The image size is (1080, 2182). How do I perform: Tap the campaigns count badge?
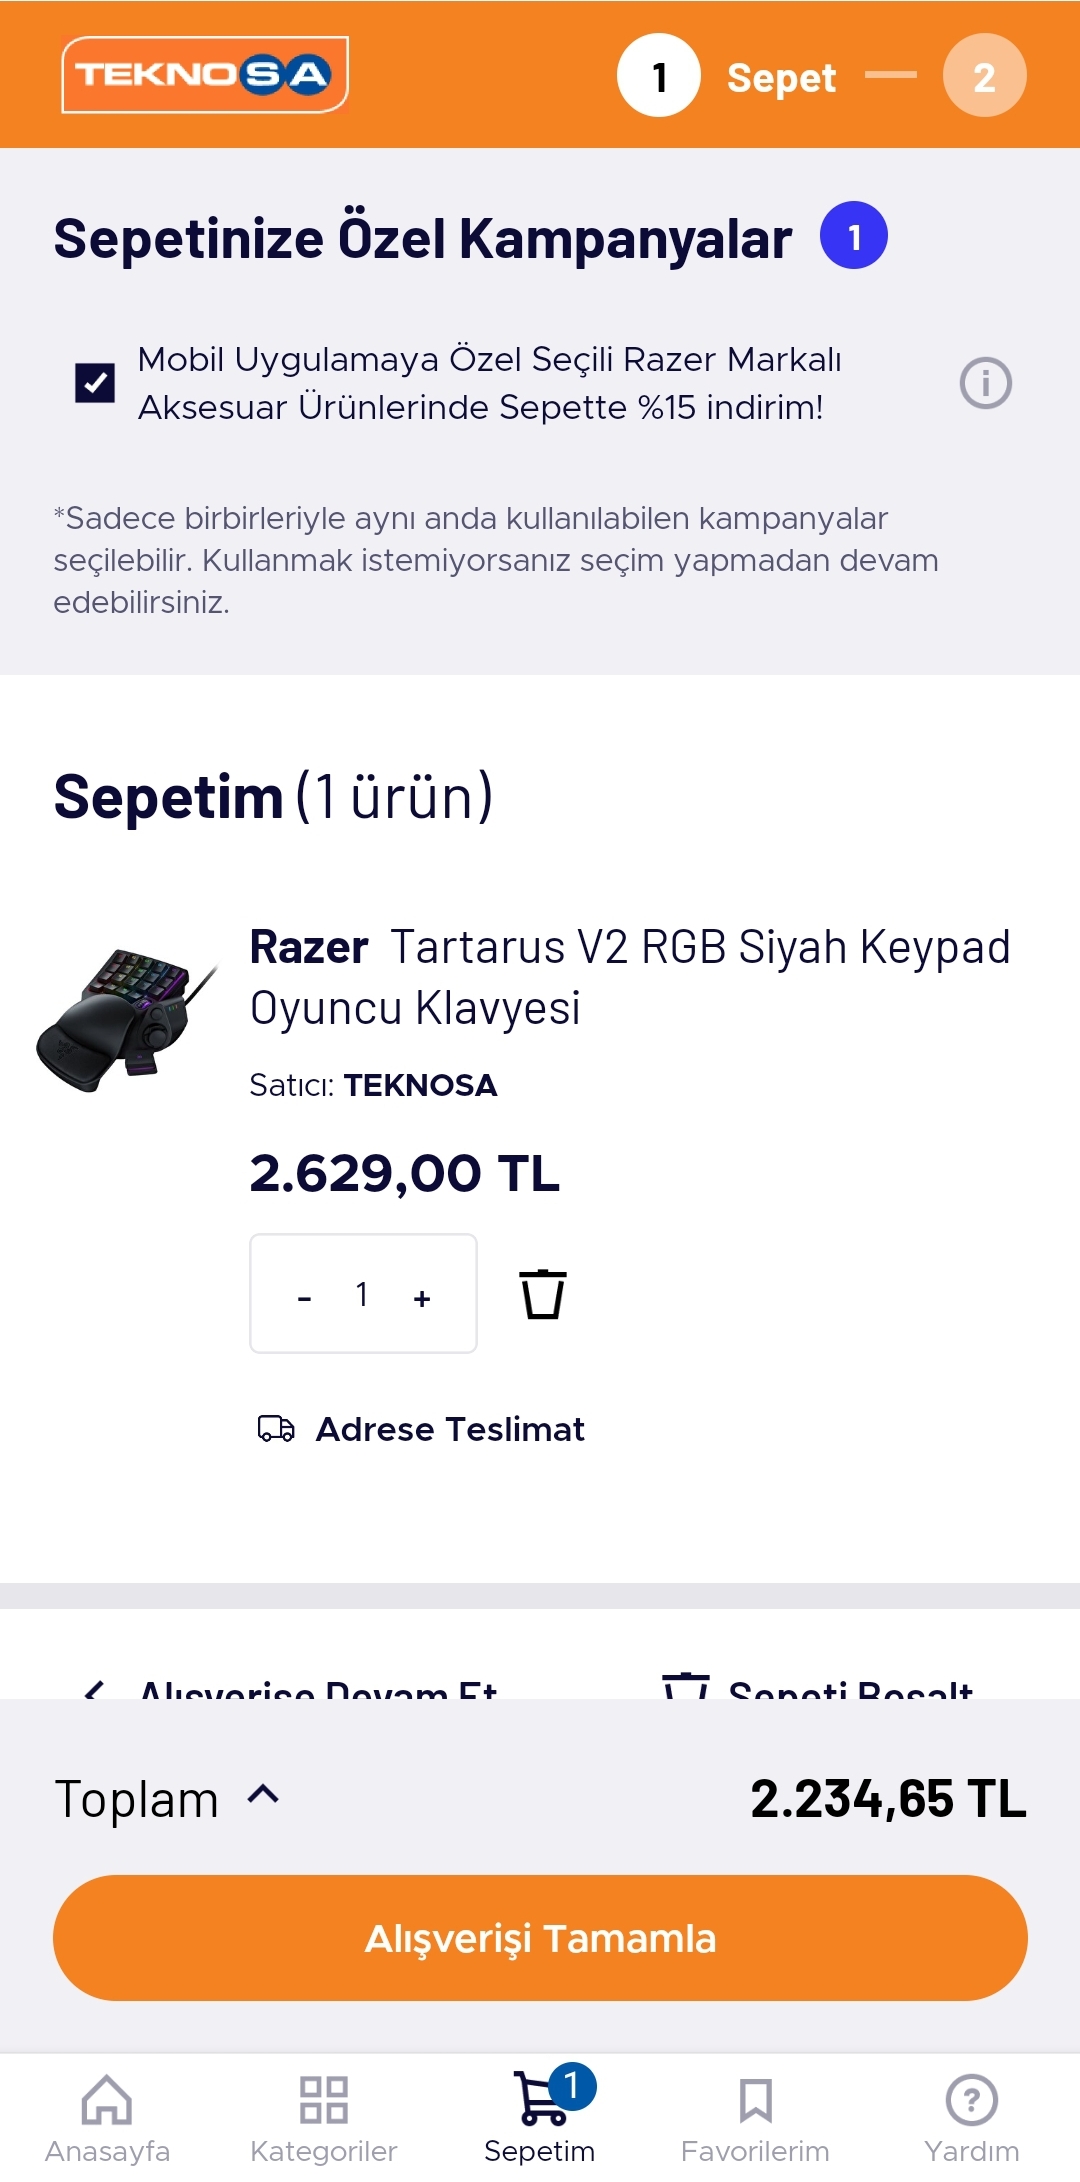pos(853,236)
